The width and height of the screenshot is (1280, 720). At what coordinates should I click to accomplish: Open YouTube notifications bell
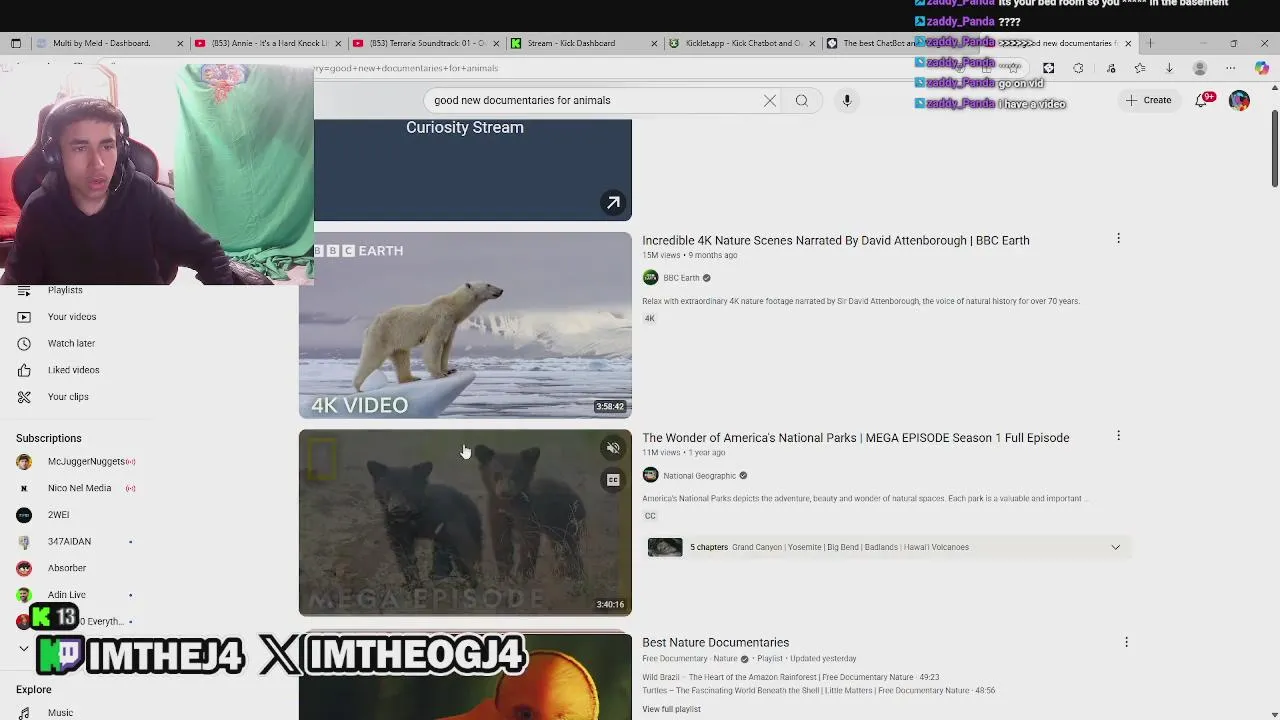pos(1202,100)
